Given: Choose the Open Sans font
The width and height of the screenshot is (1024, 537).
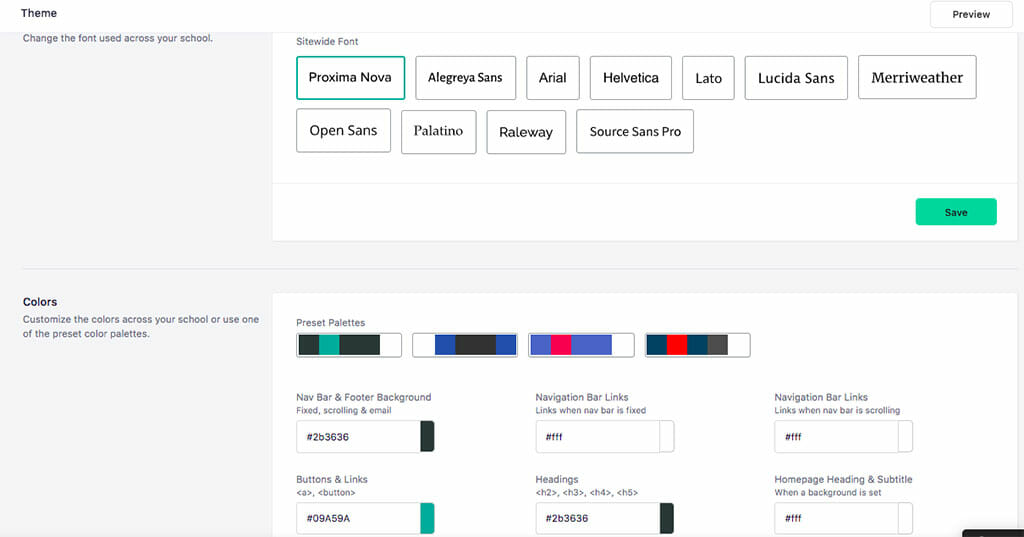Looking at the screenshot, I should click(343, 131).
